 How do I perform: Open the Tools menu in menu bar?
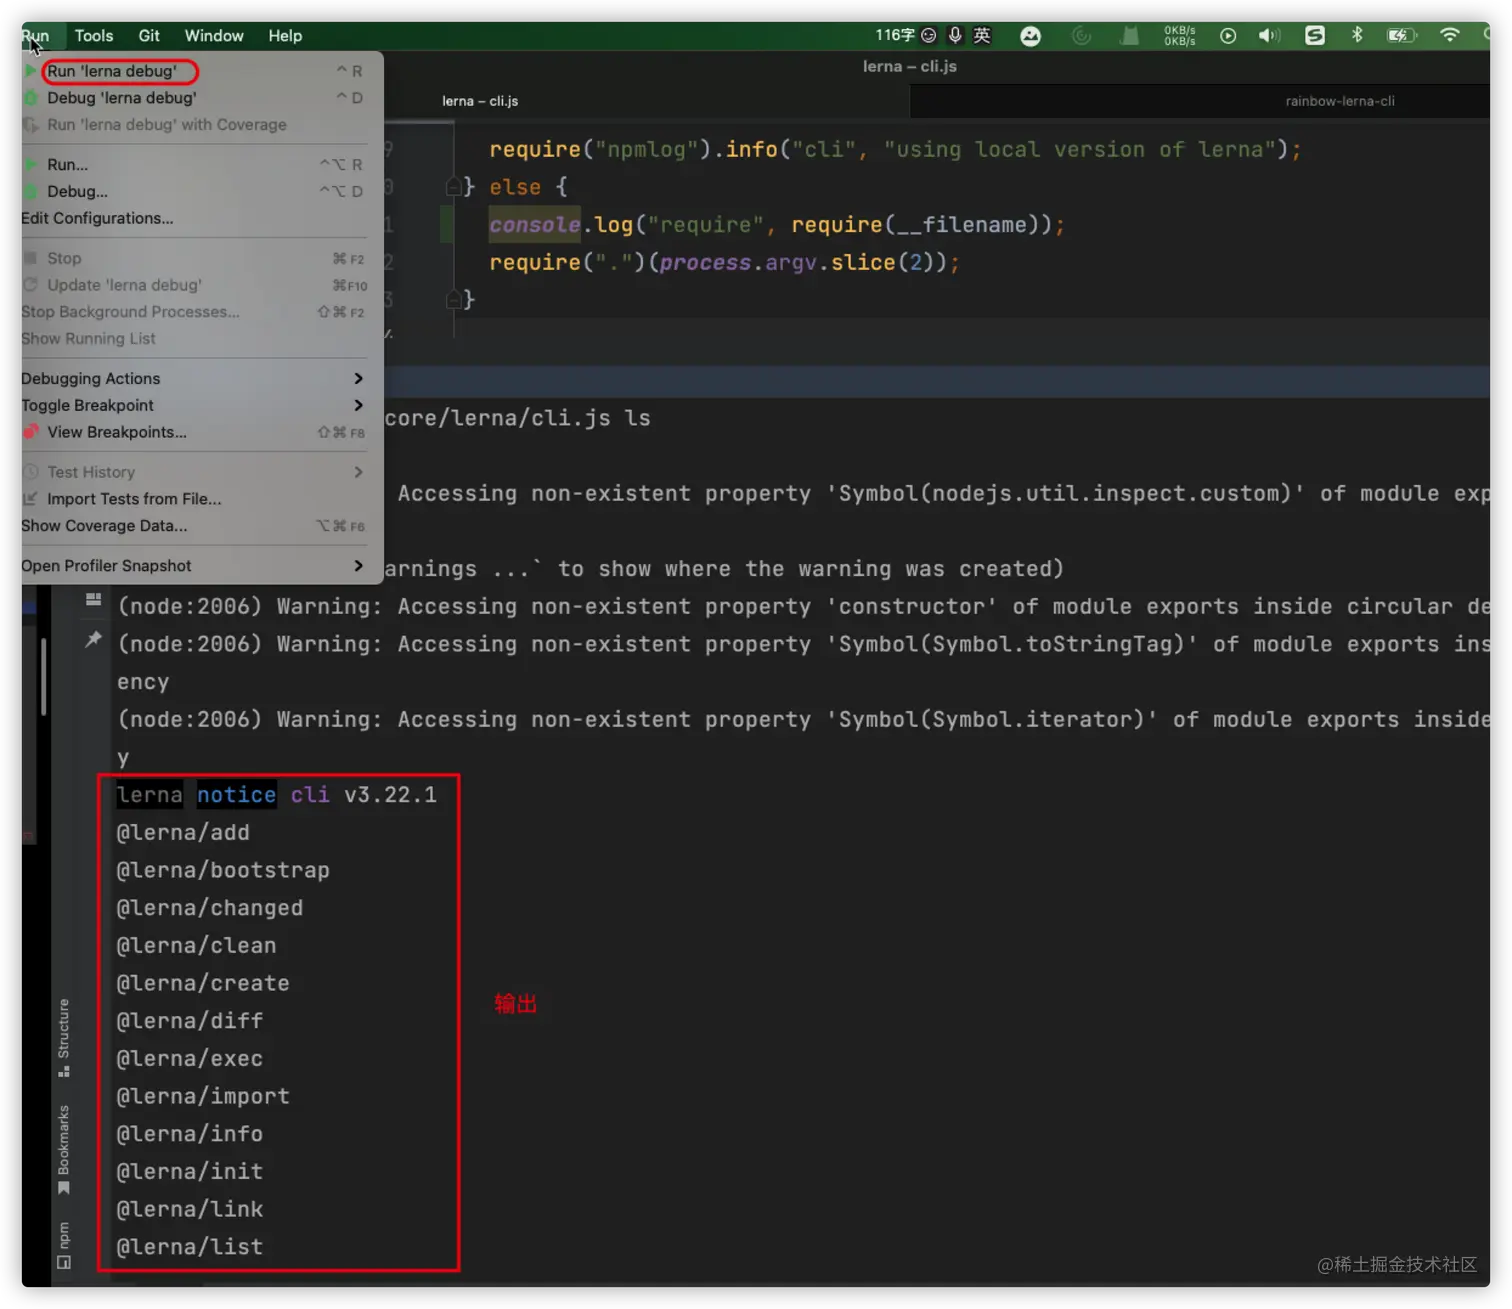point(94,36)
